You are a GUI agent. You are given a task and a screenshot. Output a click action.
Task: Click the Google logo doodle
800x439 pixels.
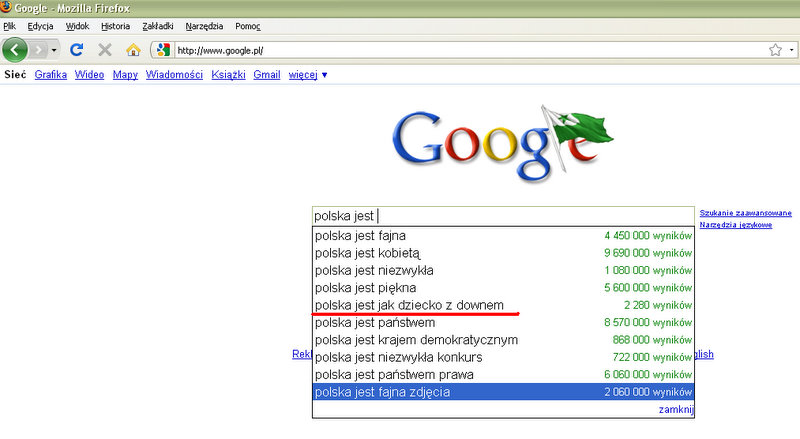pos(503,144)
